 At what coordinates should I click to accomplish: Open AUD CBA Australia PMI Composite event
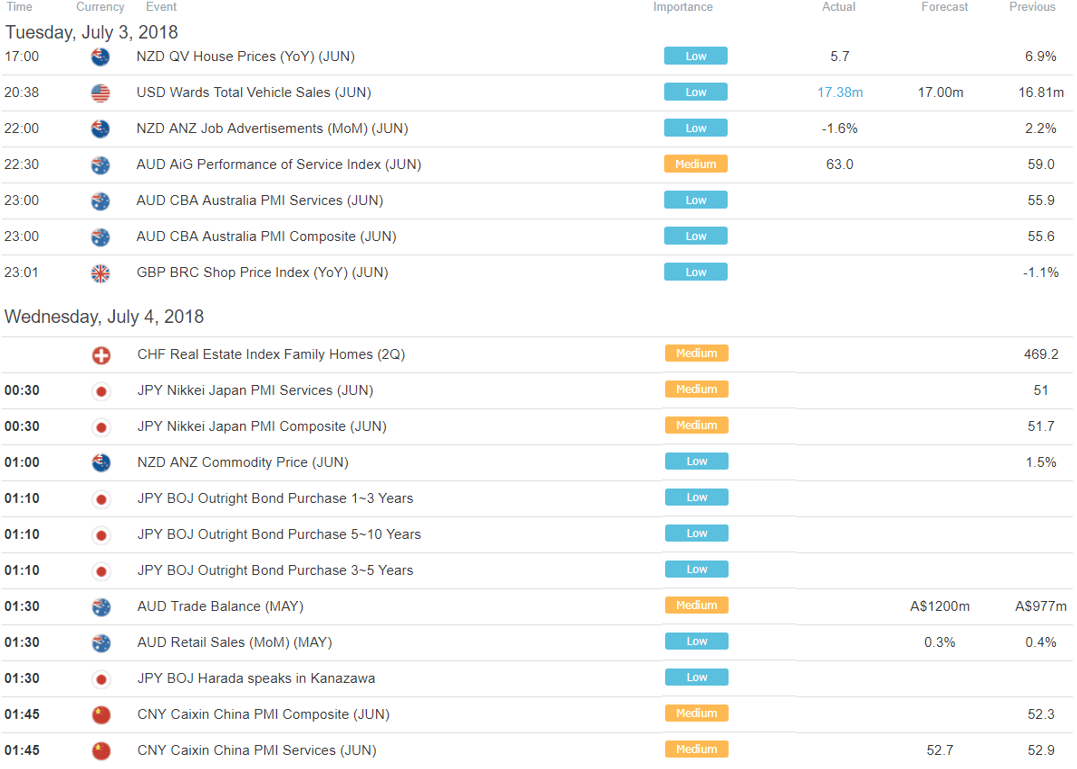267,236
